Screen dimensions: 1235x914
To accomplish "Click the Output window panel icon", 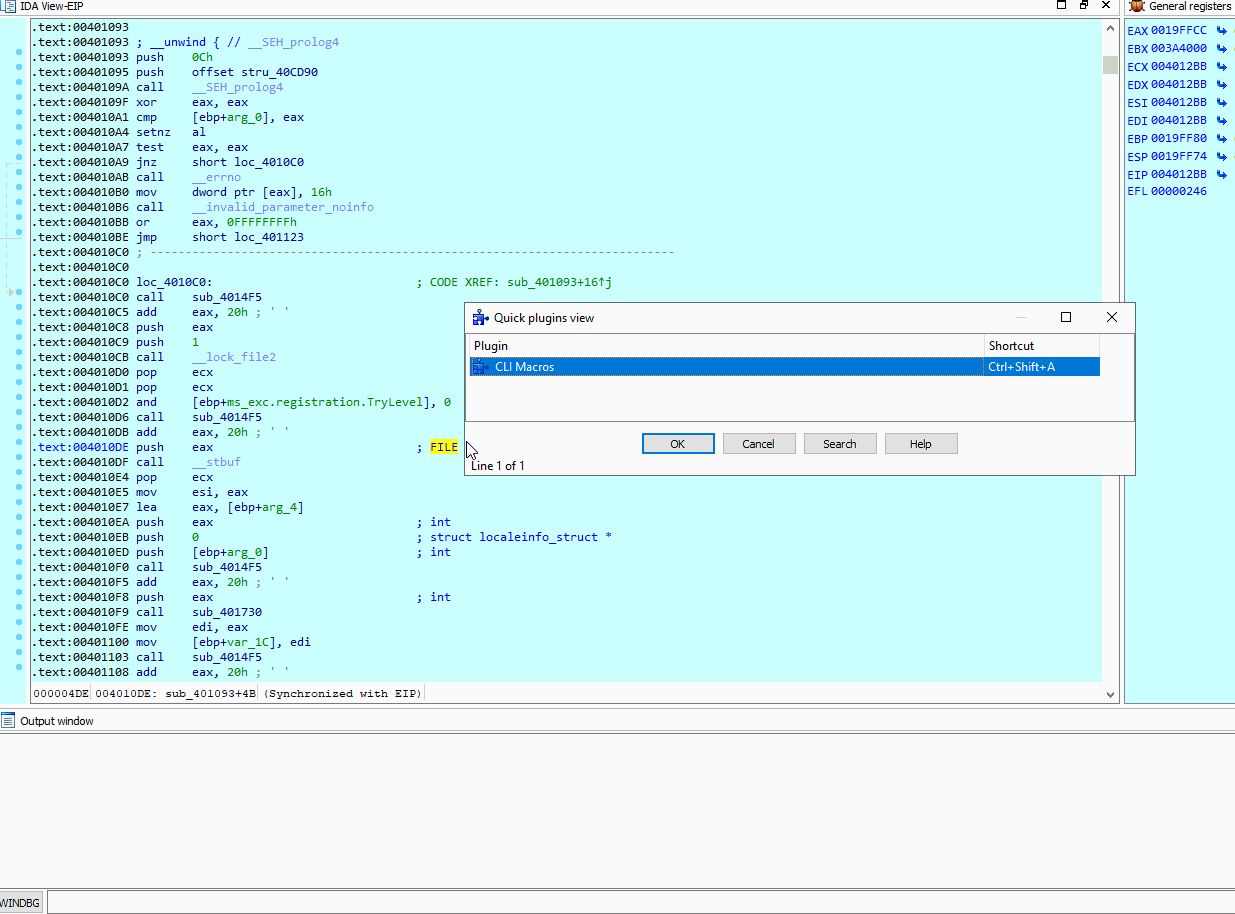I will (x=8, y=721).
